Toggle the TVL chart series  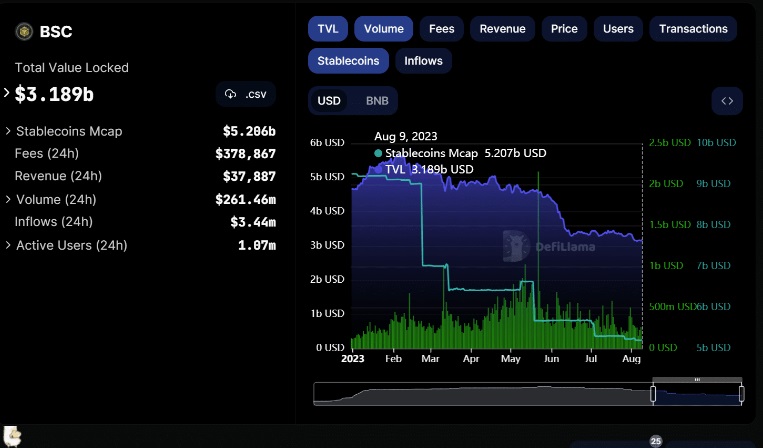coord(328,29)
